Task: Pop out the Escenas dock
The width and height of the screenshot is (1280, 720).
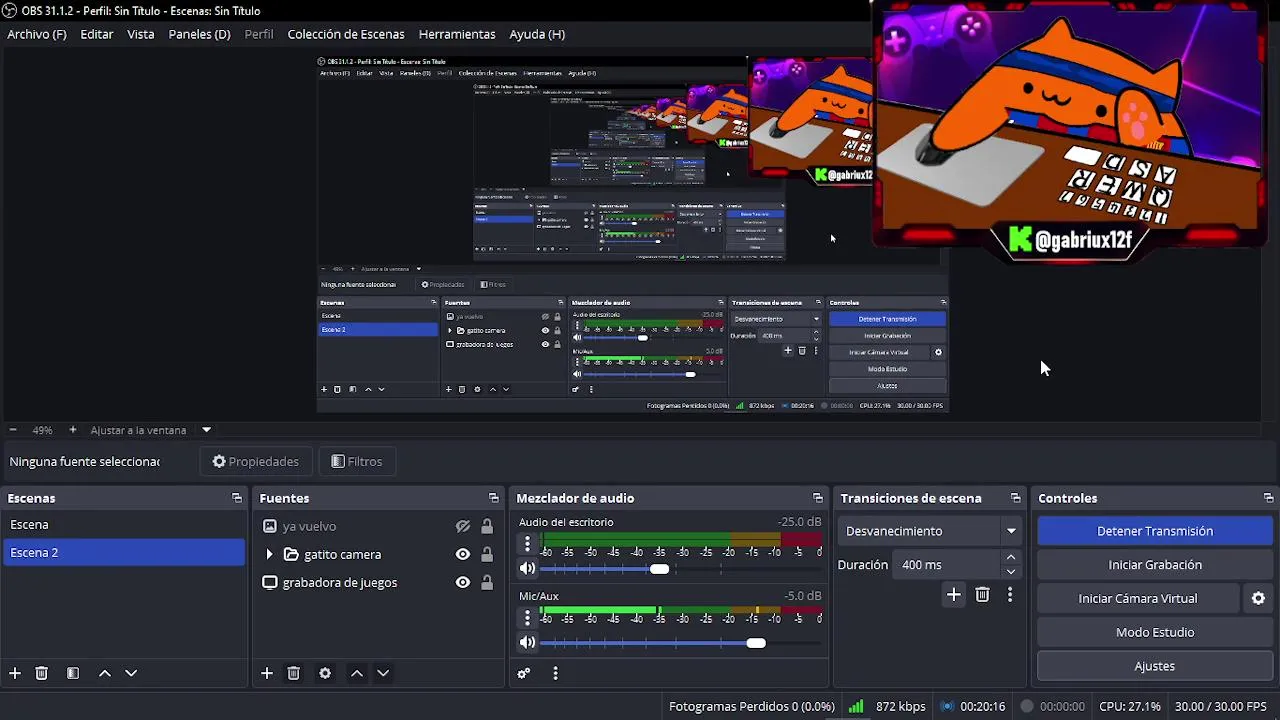Action: [237, 498]
